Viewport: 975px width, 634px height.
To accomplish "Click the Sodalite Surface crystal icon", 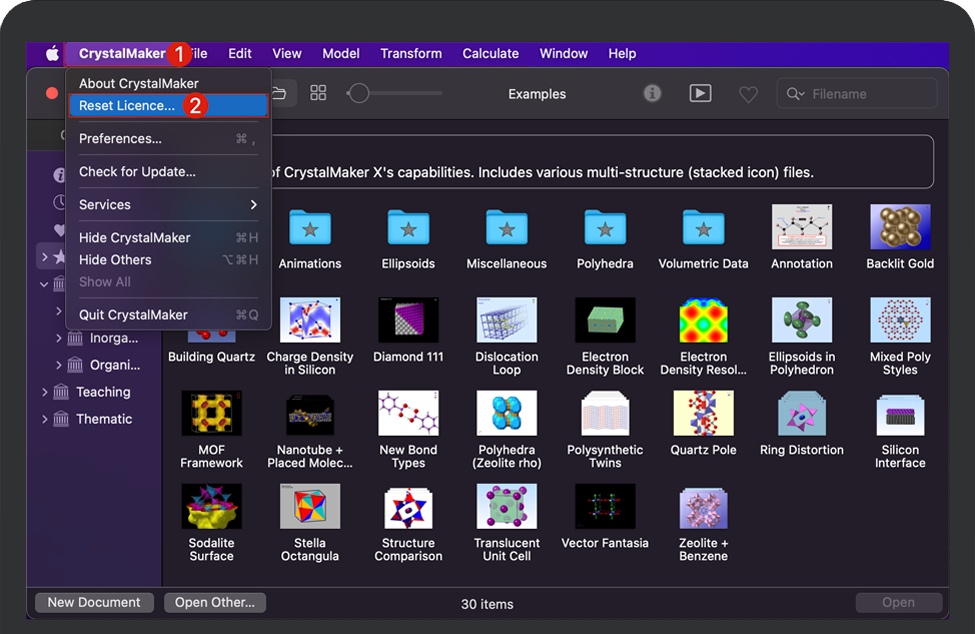I will tap(211, 507).
